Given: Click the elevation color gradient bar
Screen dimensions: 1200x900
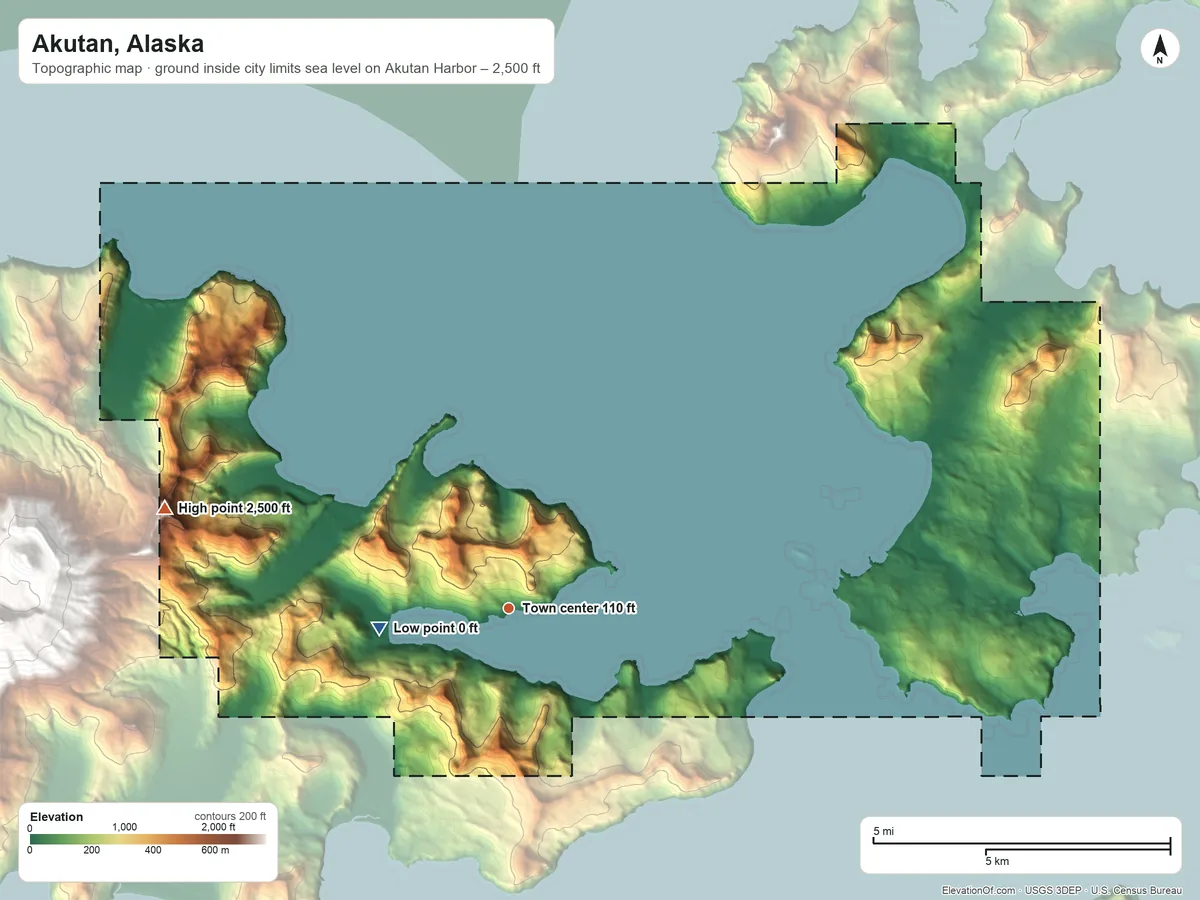Looking at the screenshot, I should coord(148,839).
